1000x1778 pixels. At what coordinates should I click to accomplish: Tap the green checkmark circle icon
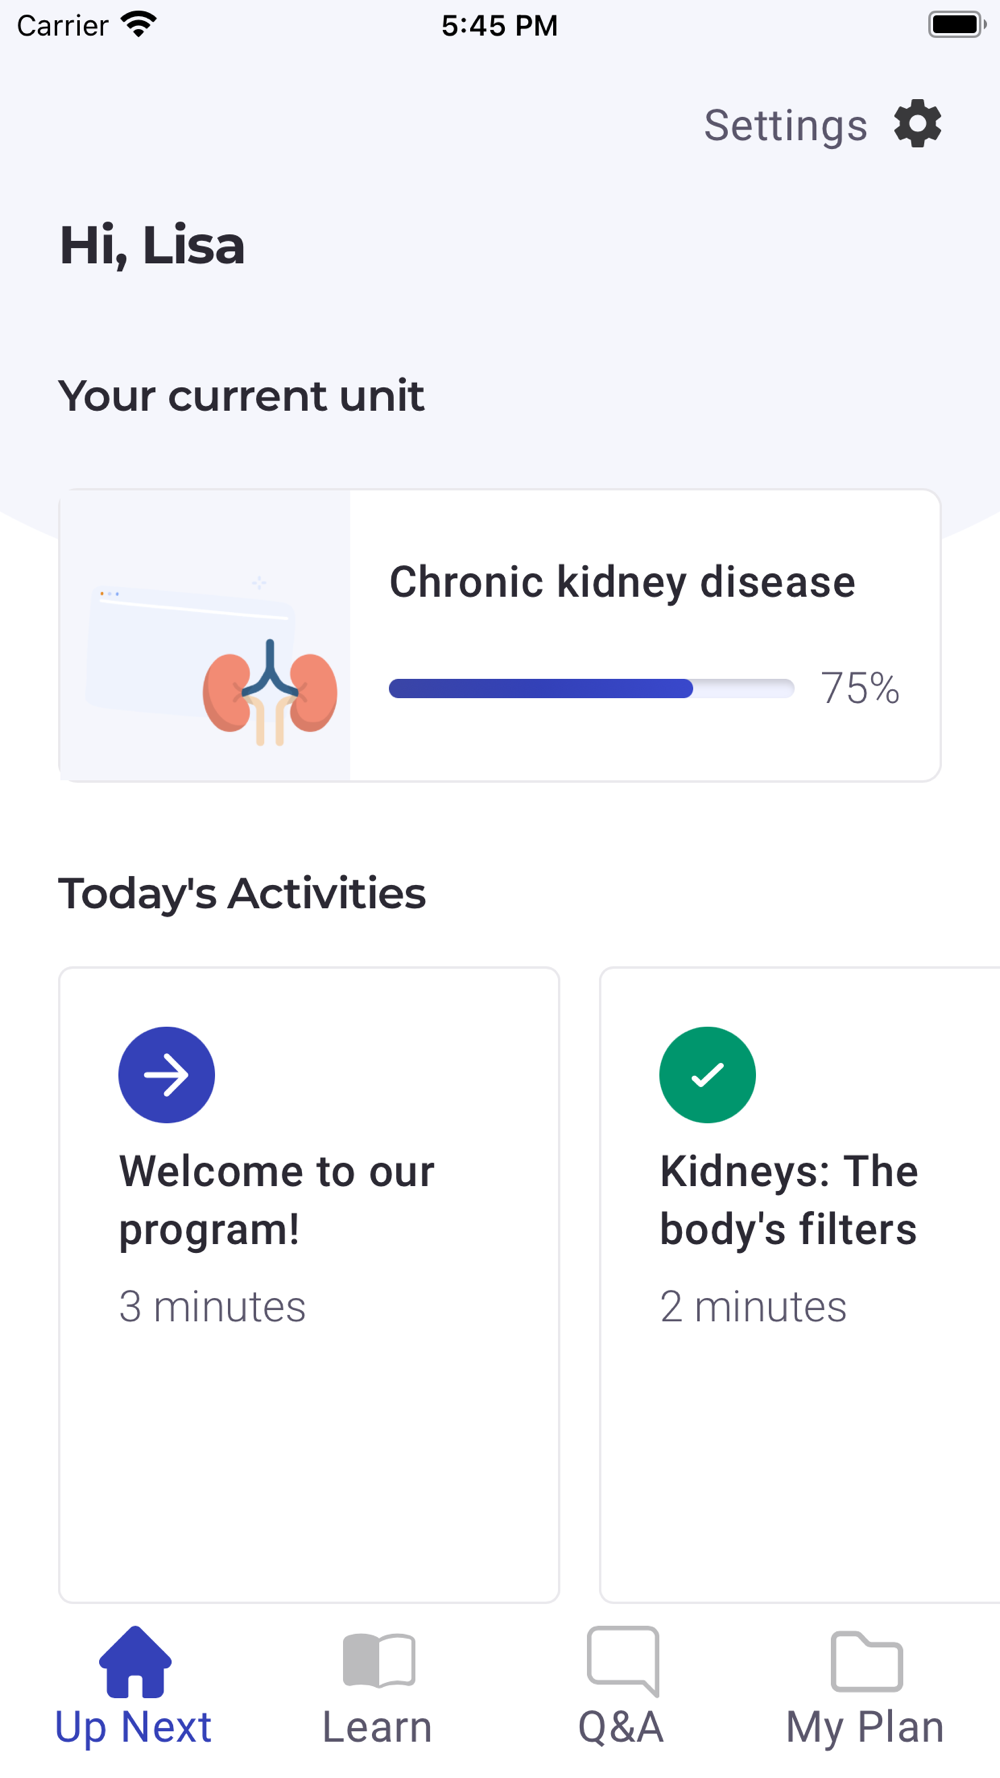(707, 1075)
